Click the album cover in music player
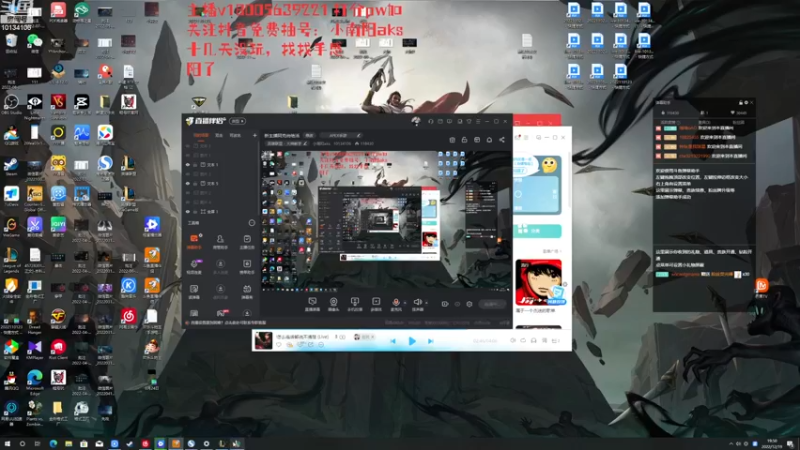800x450 pixels. (263, 340)
